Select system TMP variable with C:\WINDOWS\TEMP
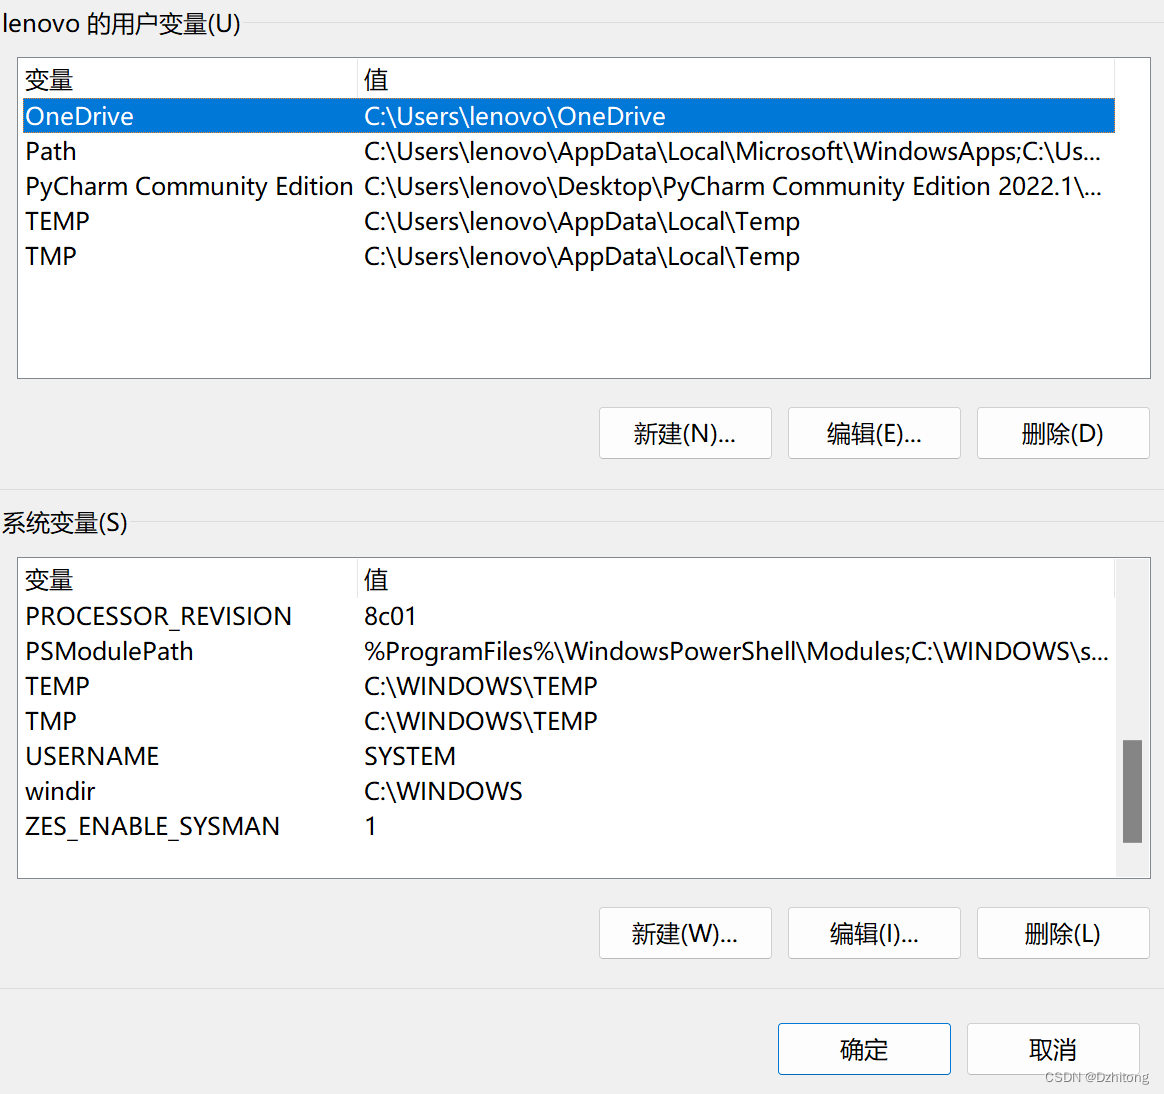This screenshot has height=1094, width=1164. pyautogui.click(x=569, y=721)
